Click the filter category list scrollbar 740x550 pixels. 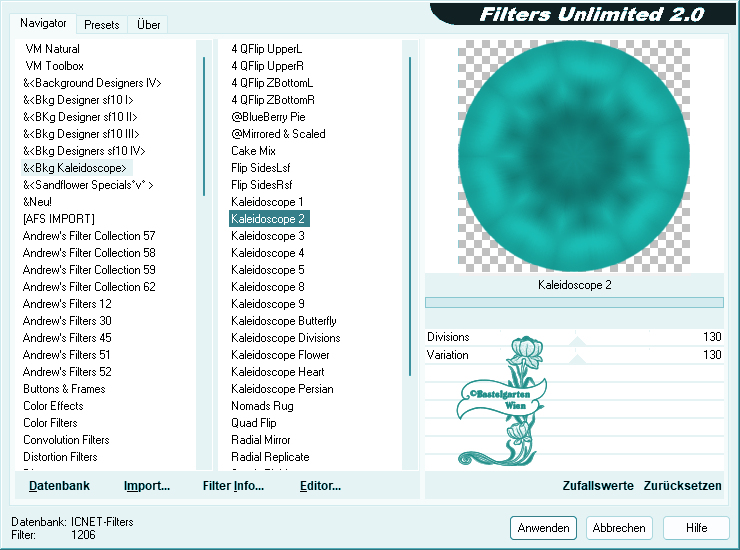pyautogui.click(x=204, y=127)
